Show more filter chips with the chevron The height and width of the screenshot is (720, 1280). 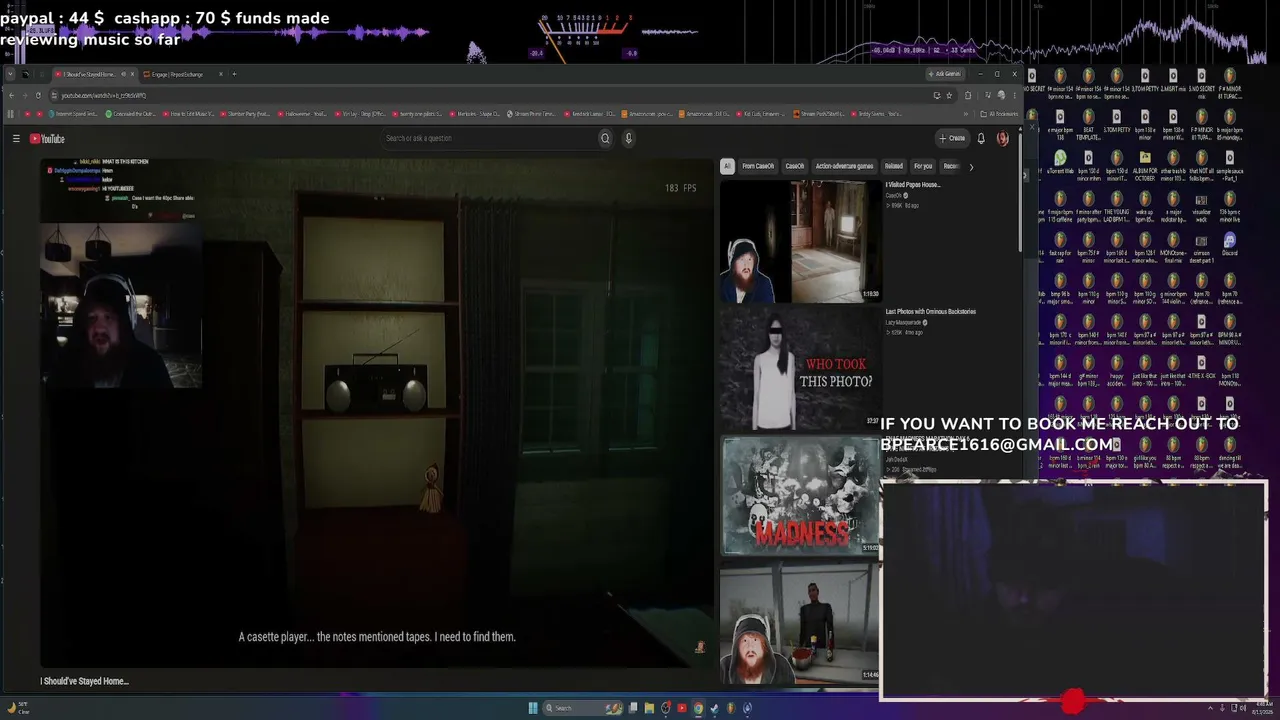tap(970, 166)
